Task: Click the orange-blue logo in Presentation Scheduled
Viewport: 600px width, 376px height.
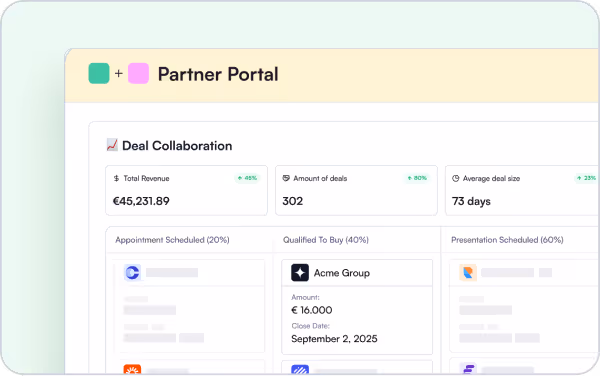Action: pyautogui.click(x=468, y=272)
